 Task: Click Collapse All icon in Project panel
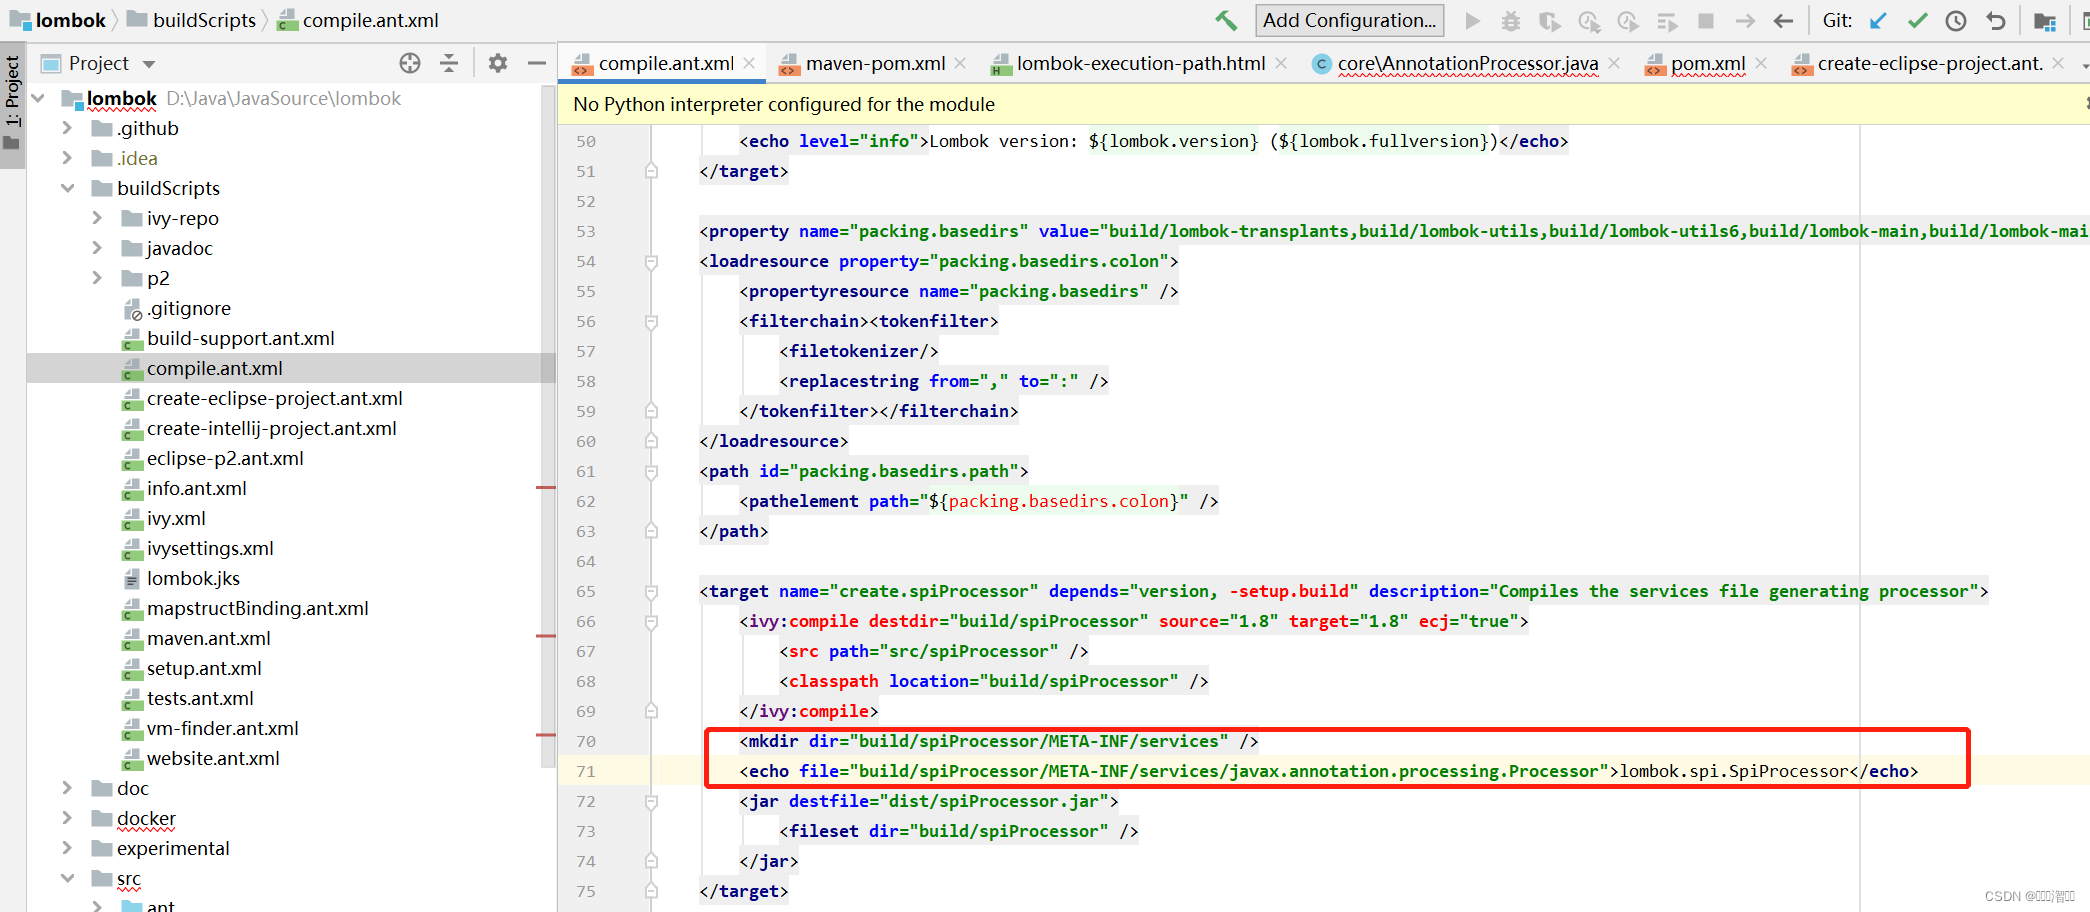tap(449, 63)
